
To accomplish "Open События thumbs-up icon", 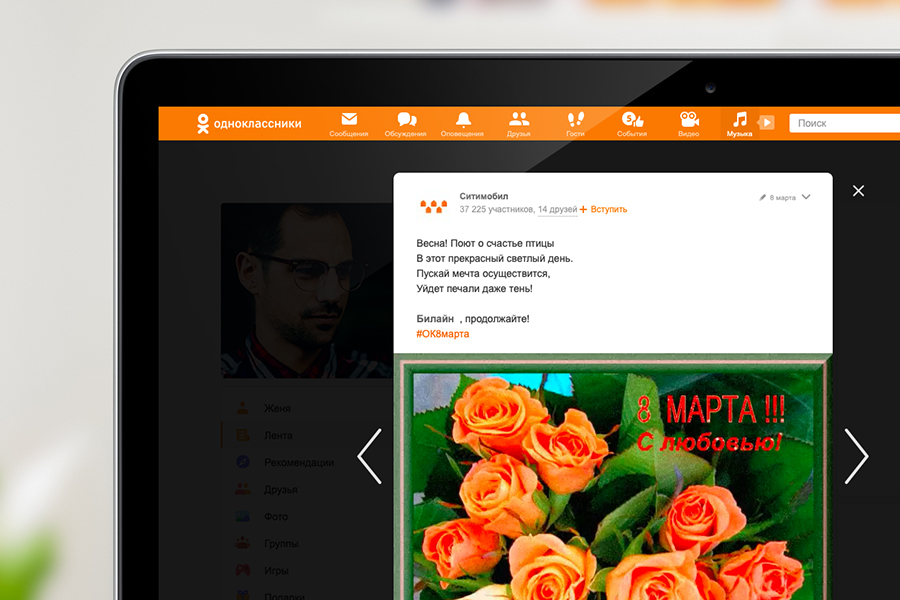I will click(x=633, y=119).
